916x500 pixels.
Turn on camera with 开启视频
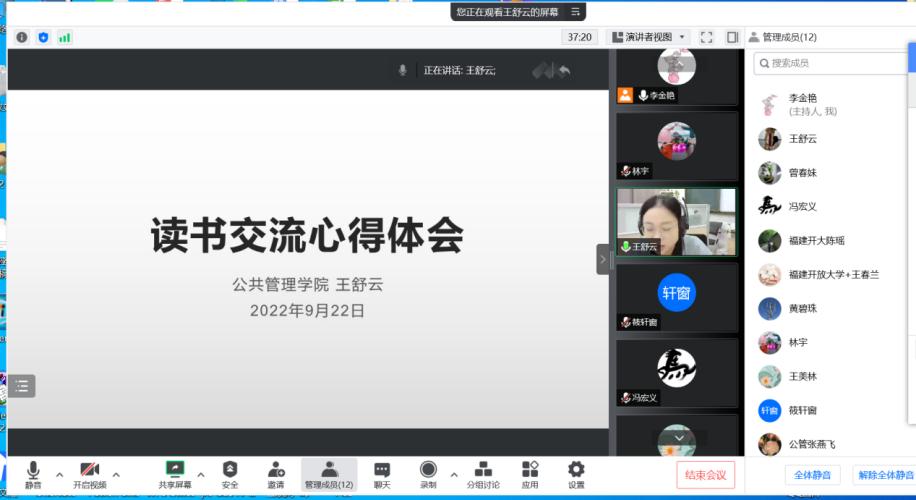point(89,470)
